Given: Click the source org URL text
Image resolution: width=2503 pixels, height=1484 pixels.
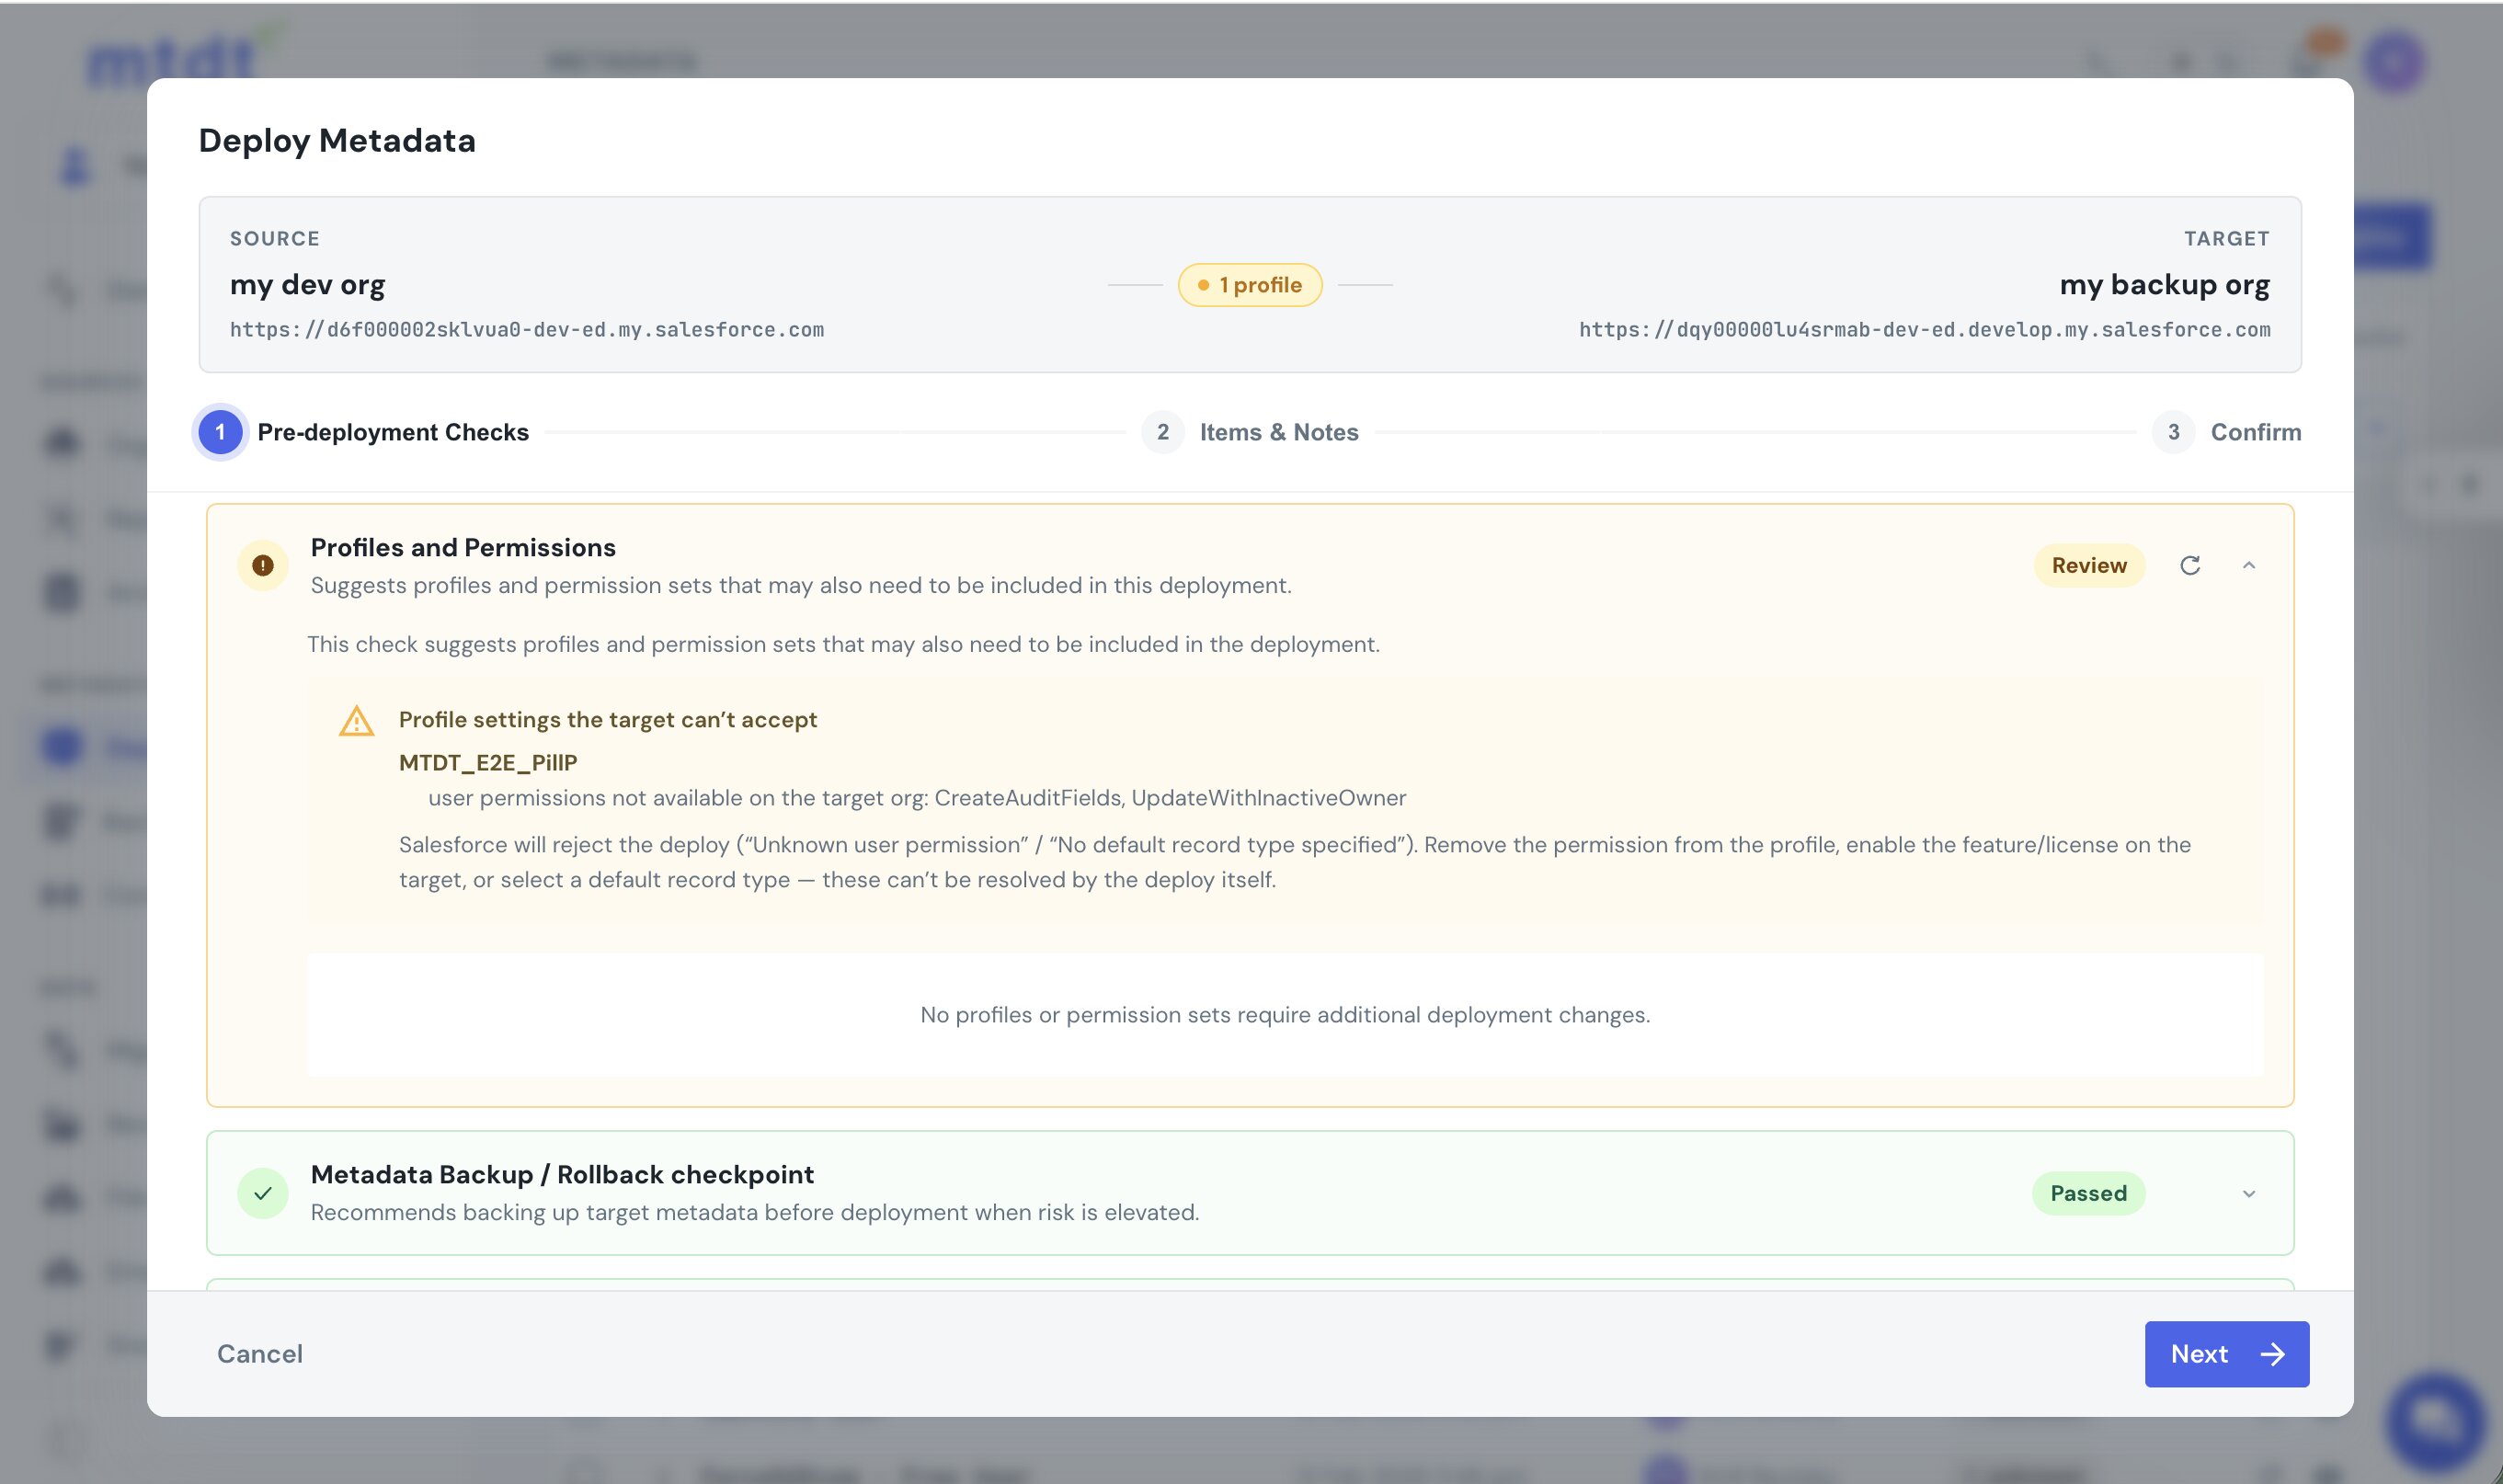Looking at the screenshot, I should 527,330.
